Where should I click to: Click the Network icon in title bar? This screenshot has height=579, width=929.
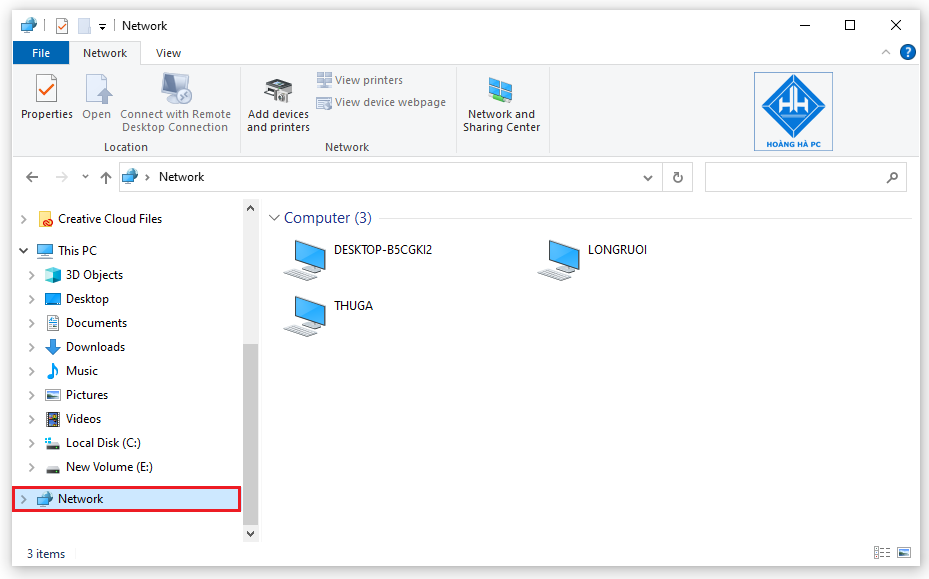28,25
